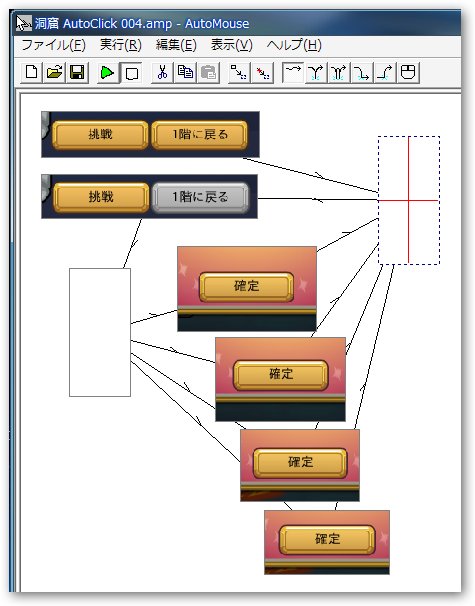Open a file using the folder icon
The width and height of the screenshot is (475, 606).
click(54, 72)
